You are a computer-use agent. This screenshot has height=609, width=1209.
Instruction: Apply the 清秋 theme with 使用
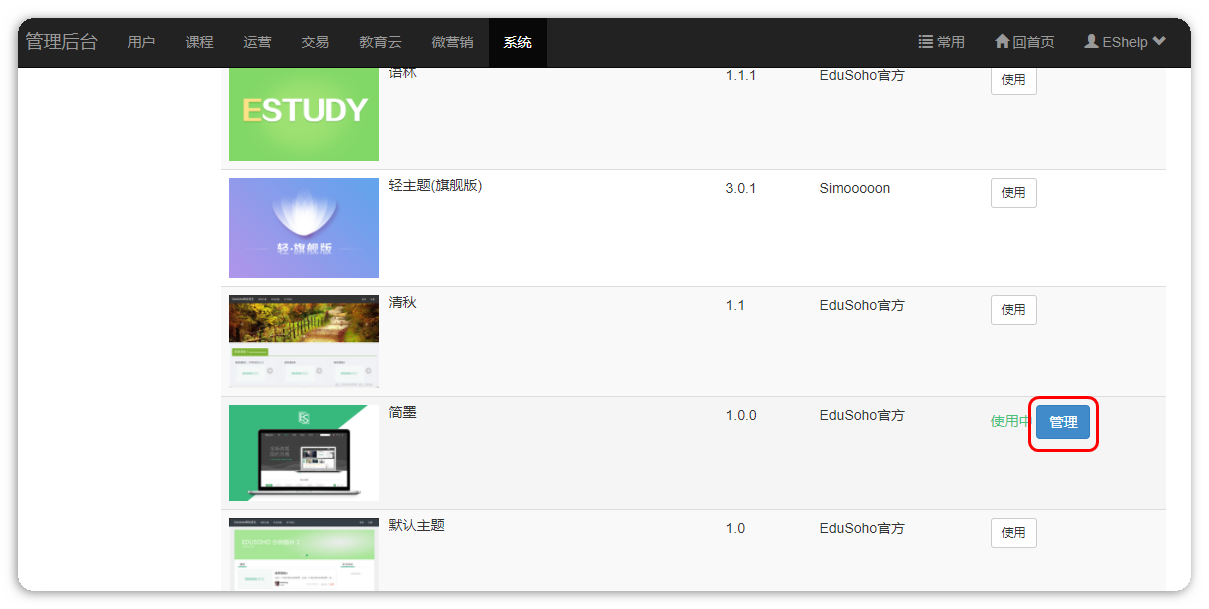pyautogui.click(x=1013, y=310)
